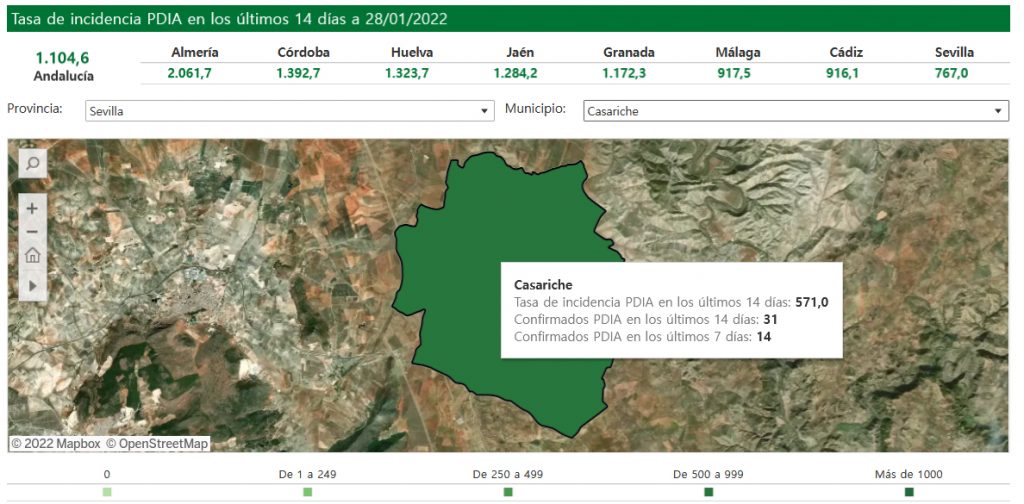Image resolution: width=1024 pixels, height=504 pixels.
Task: Click the 'Más de 1000' legend swatch
Action: [909, 492]
